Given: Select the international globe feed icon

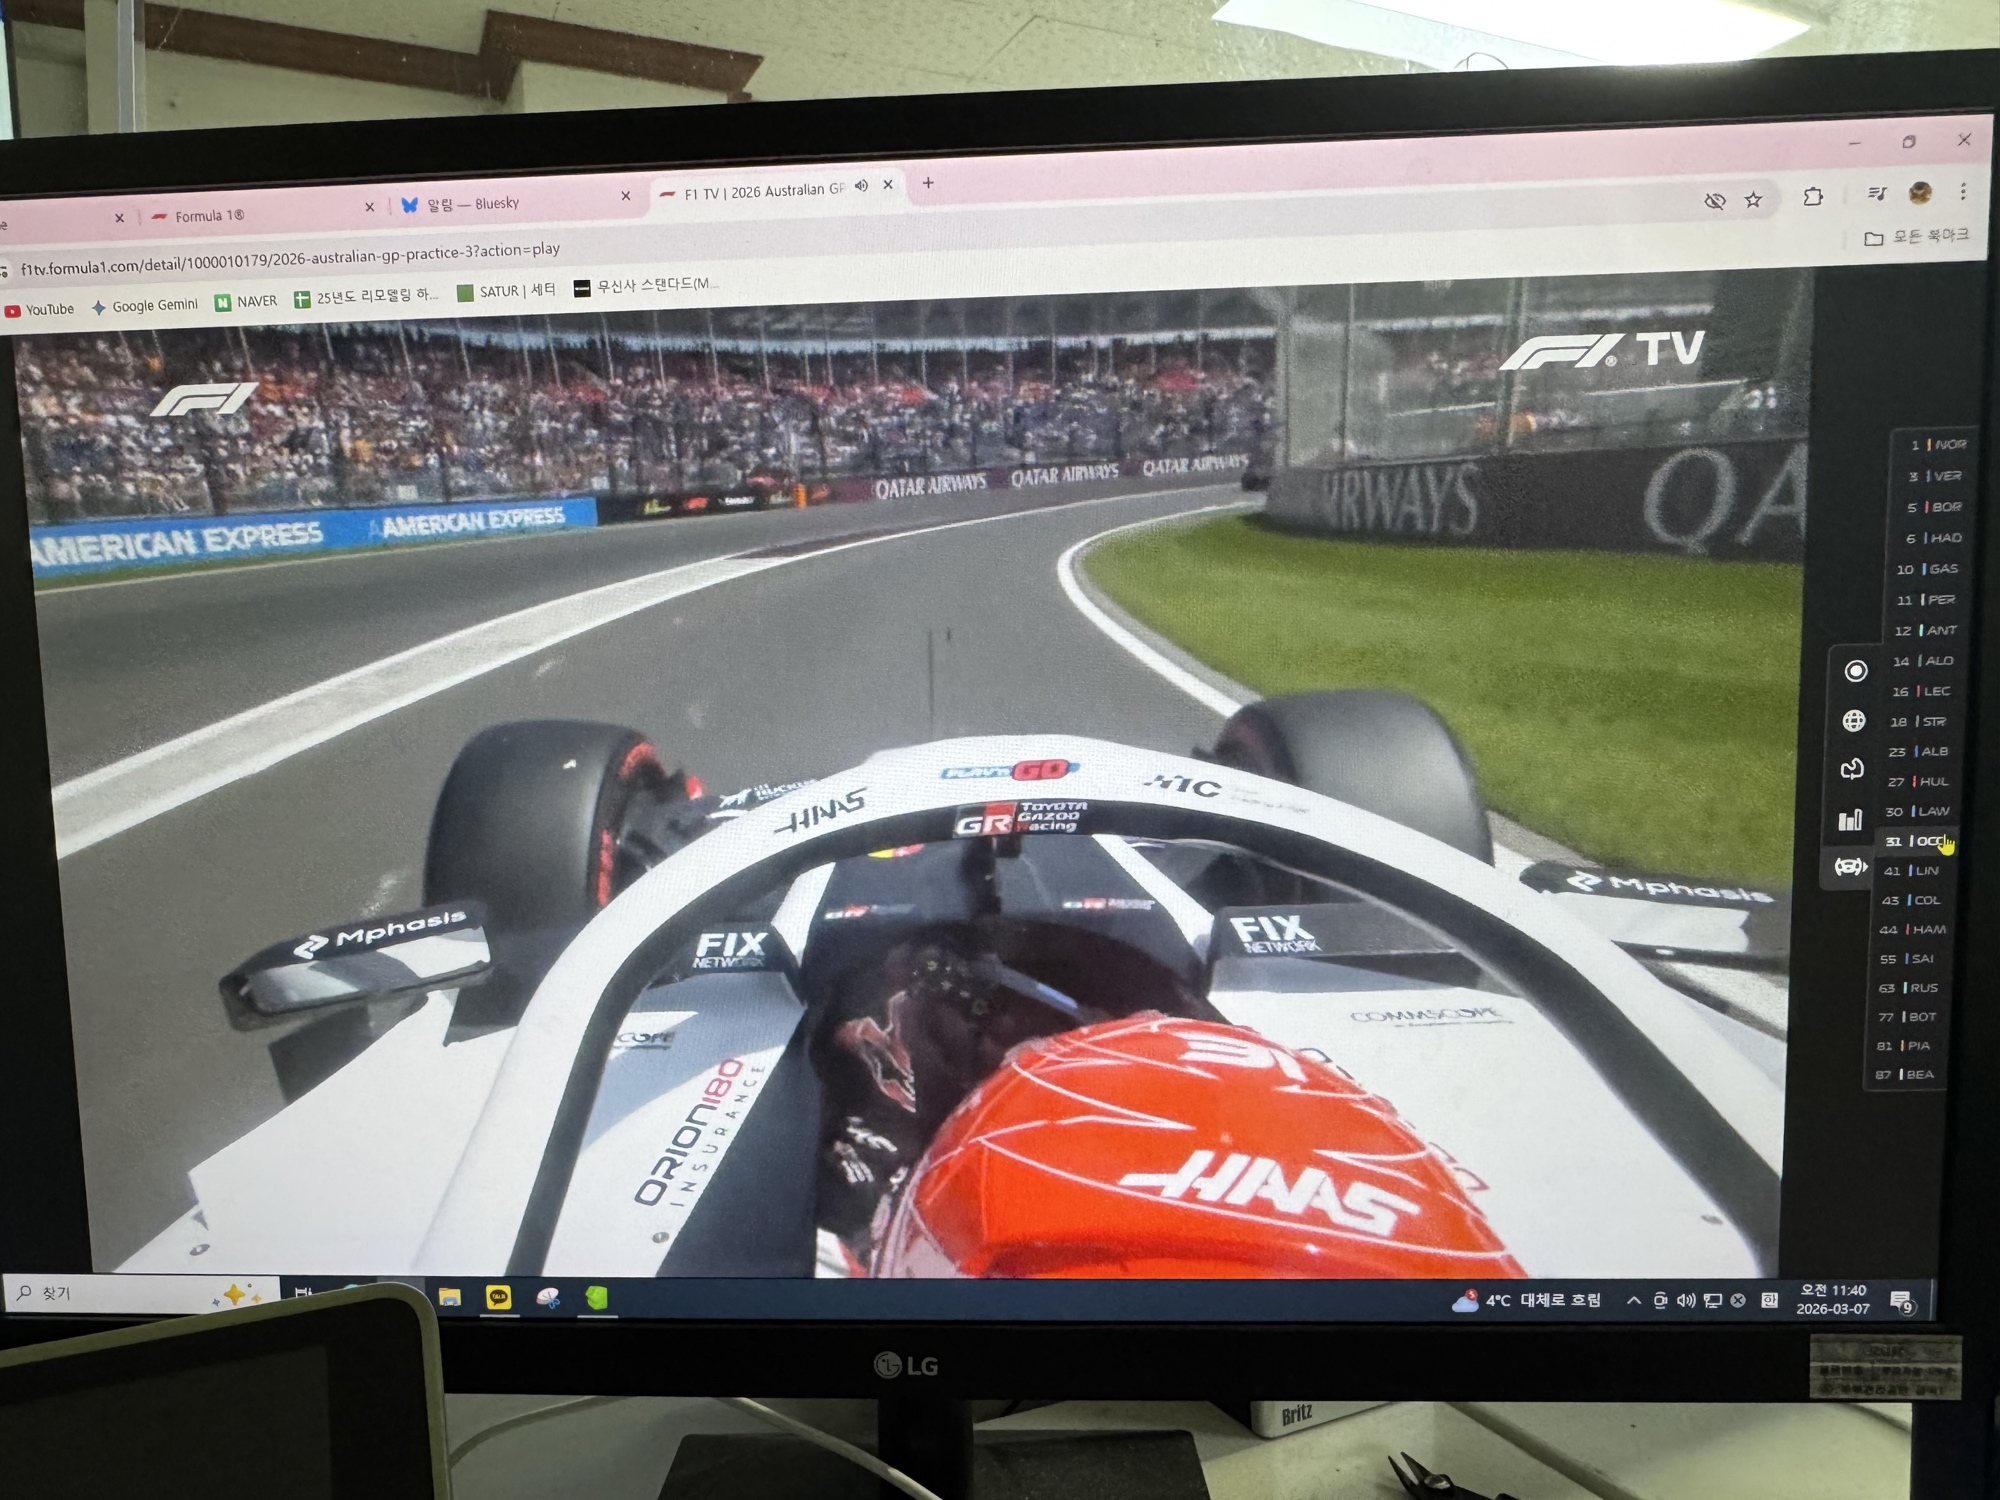Looking at the screenshot, I should pos(1853,720).
